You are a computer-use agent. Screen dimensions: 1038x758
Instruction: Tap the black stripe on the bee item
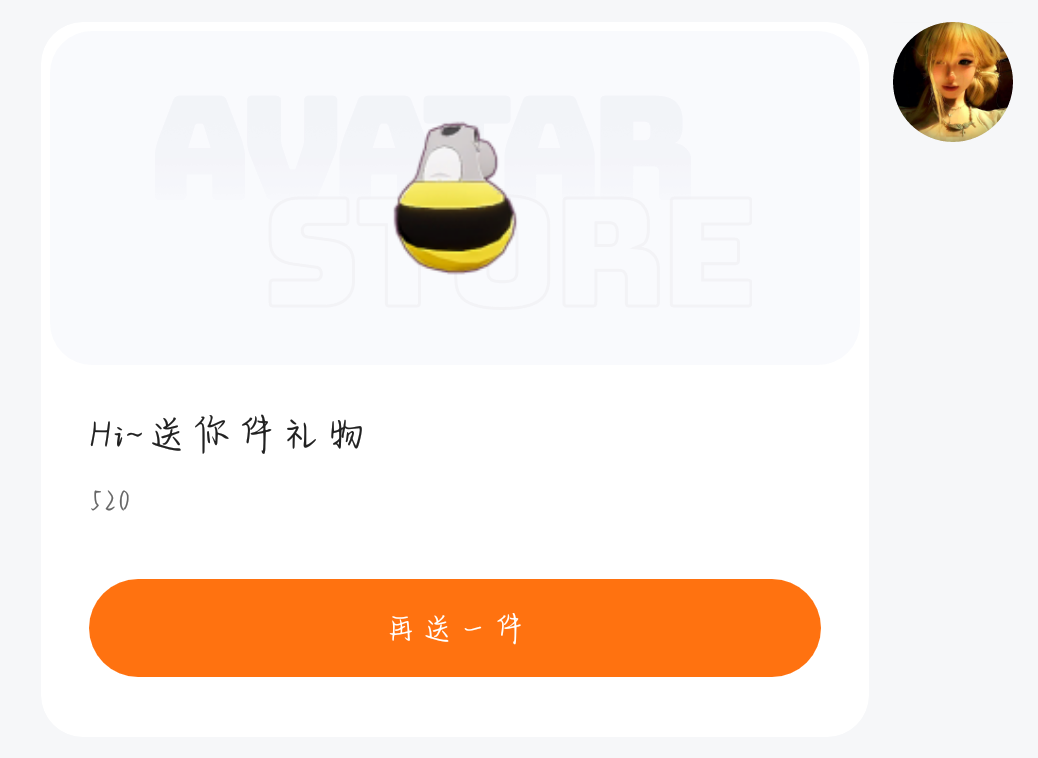click(455, 226)
